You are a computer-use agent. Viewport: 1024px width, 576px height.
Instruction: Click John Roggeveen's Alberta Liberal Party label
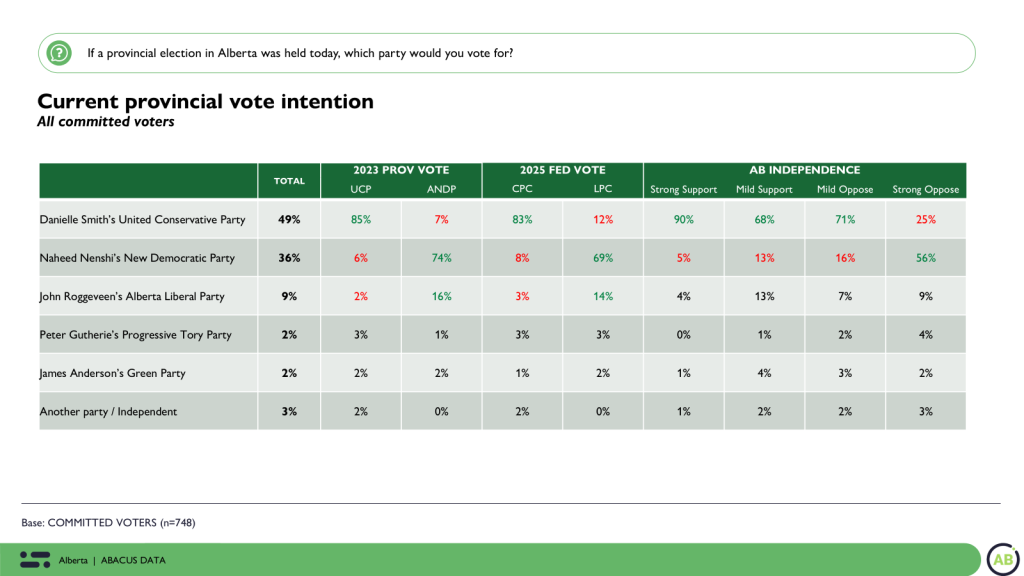click(x=132, y=296)
